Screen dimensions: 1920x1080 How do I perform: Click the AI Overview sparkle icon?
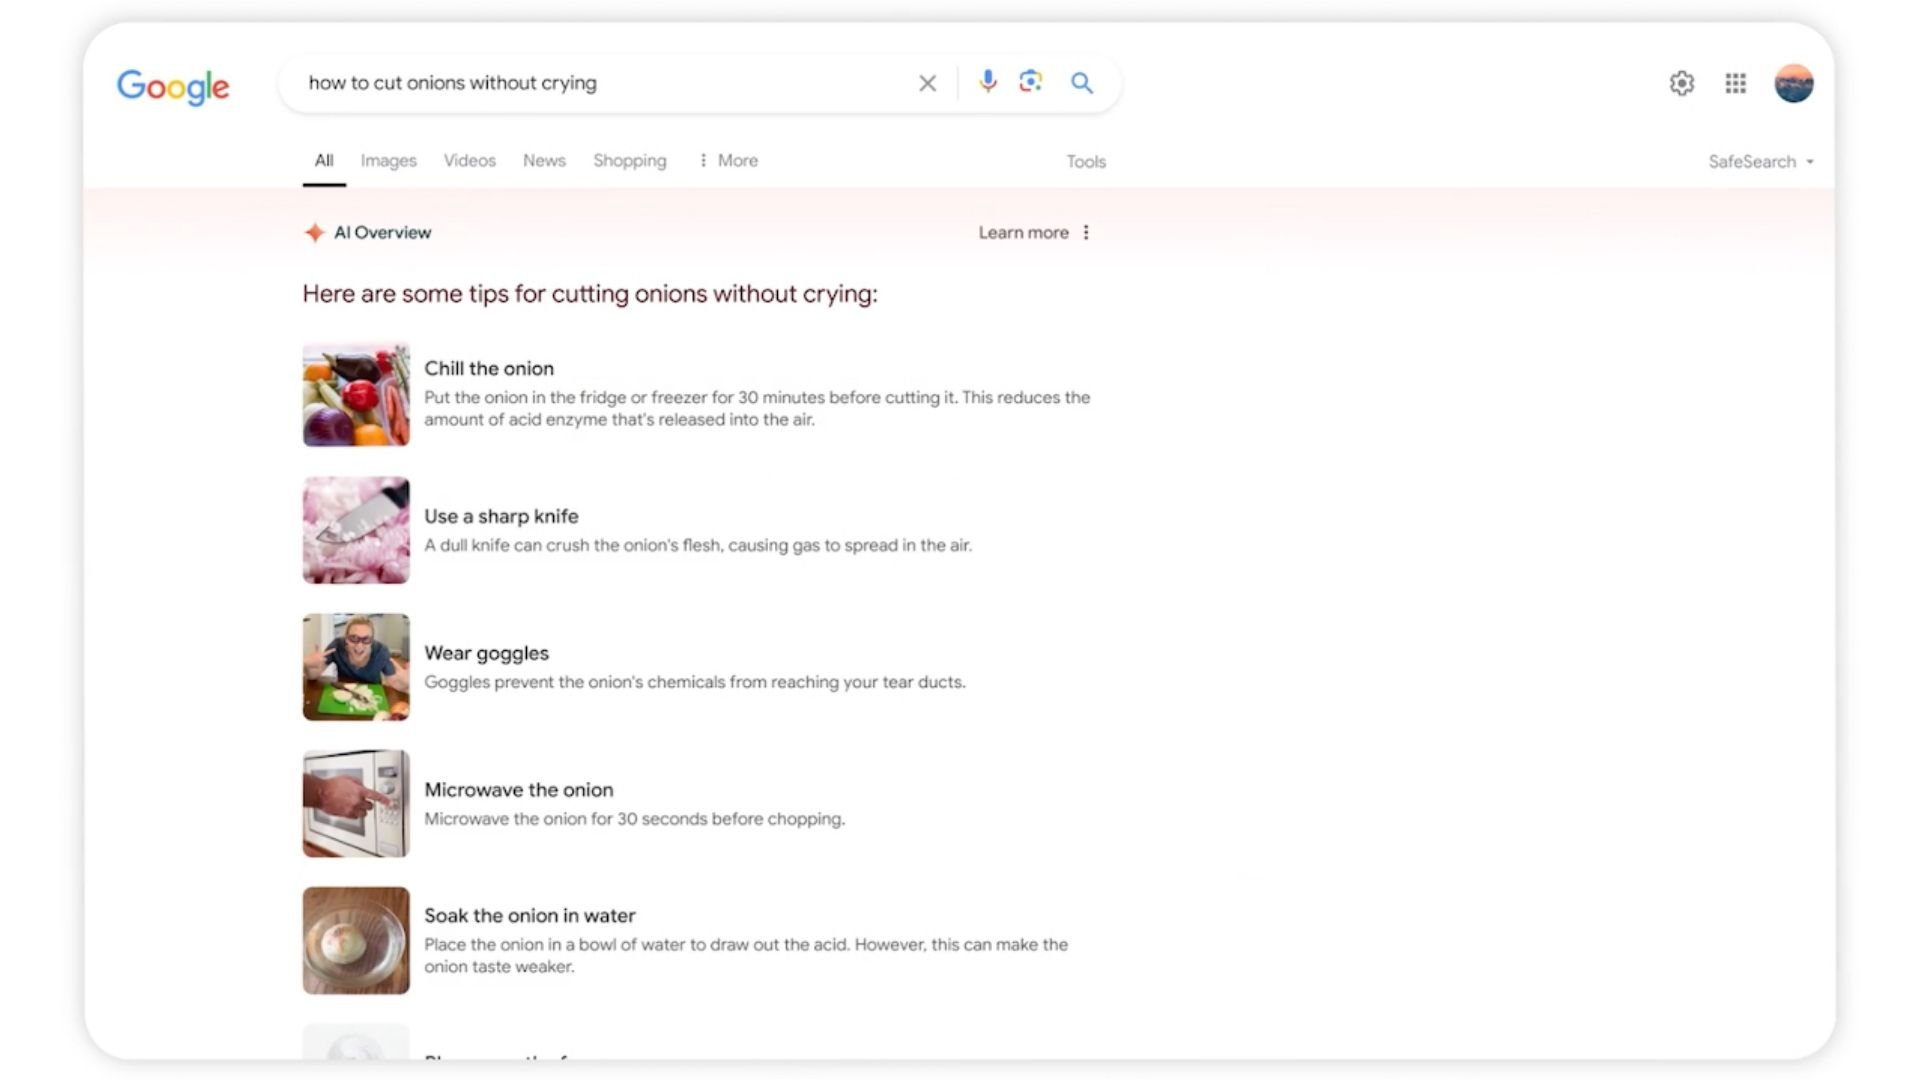pos(314,232)
